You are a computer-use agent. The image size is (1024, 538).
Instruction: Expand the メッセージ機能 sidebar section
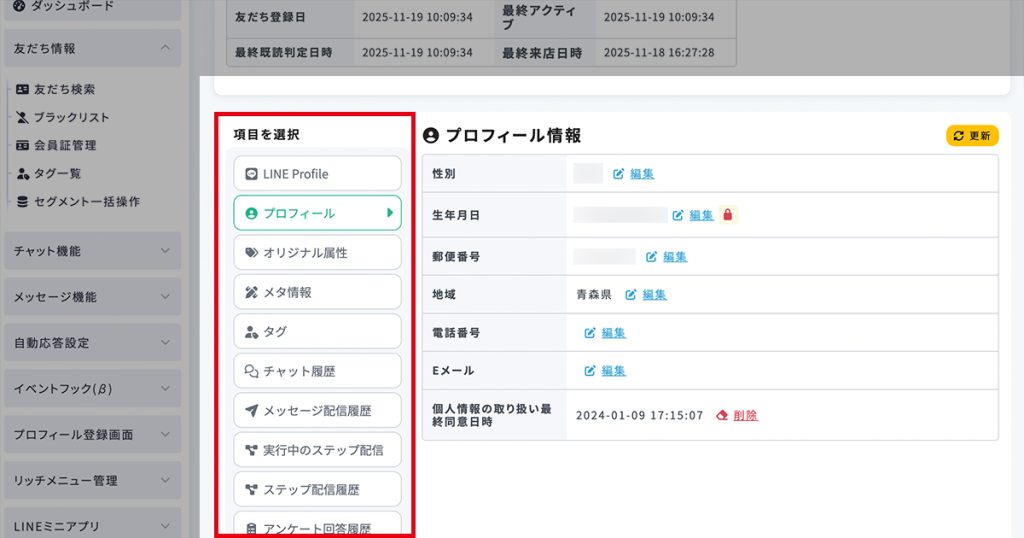coord(165,297)
